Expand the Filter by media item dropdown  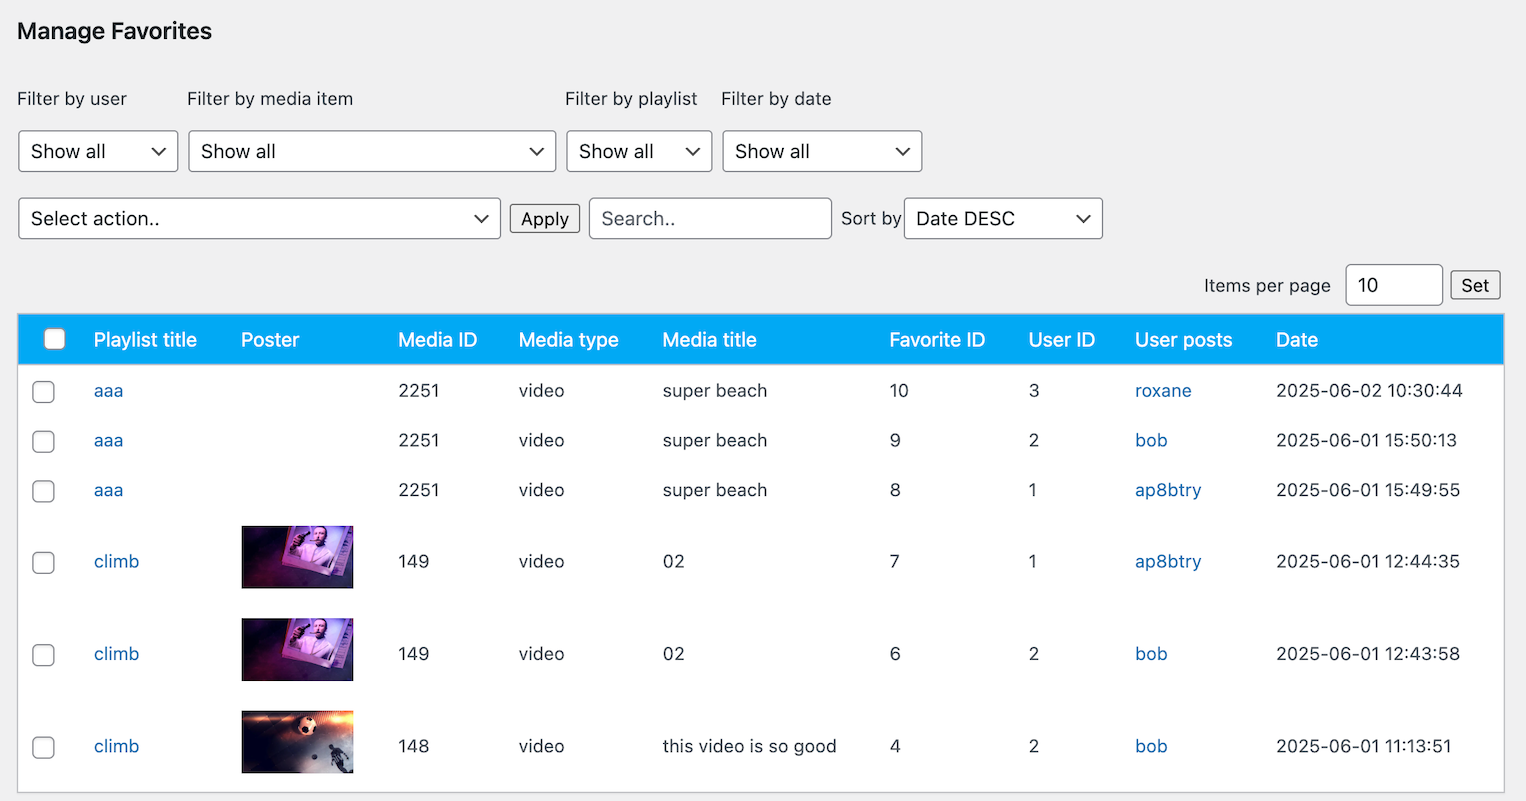371,151
